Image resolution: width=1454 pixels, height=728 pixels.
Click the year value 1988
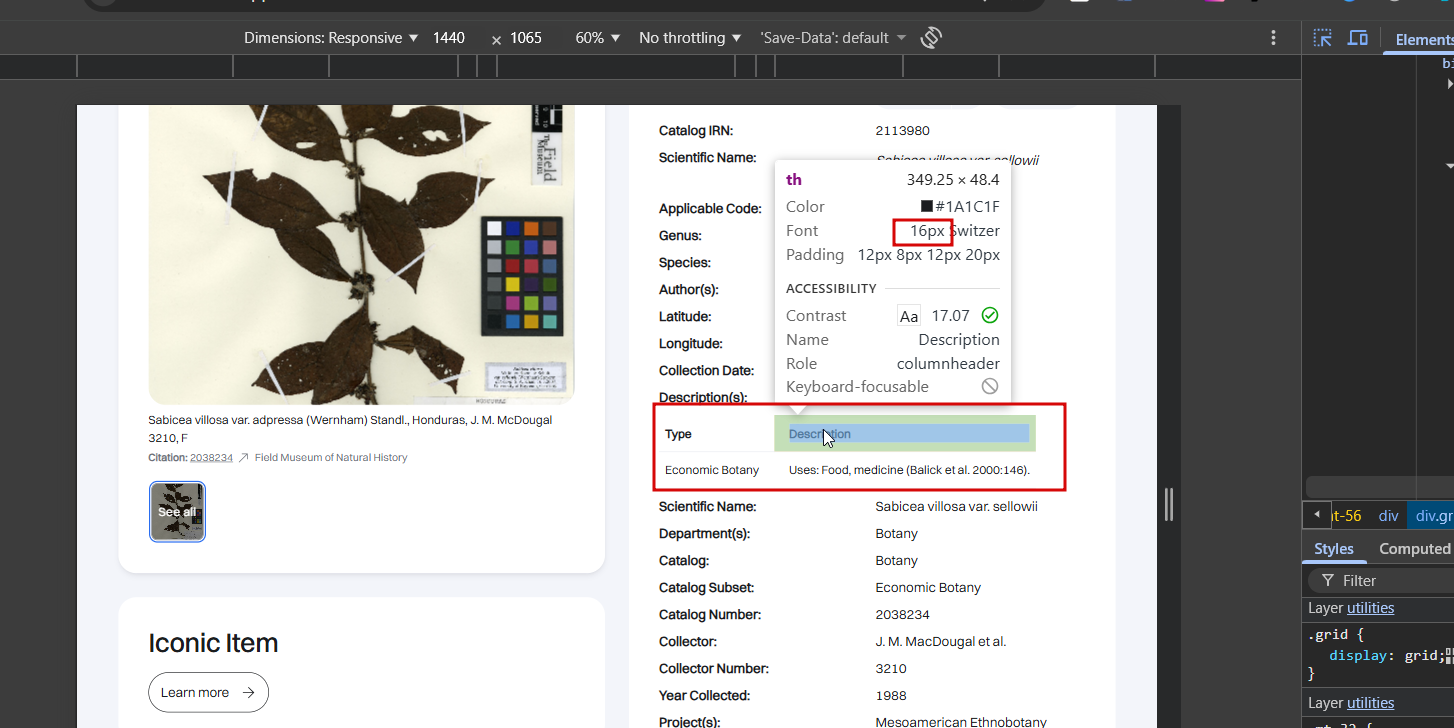pos(891,696)
